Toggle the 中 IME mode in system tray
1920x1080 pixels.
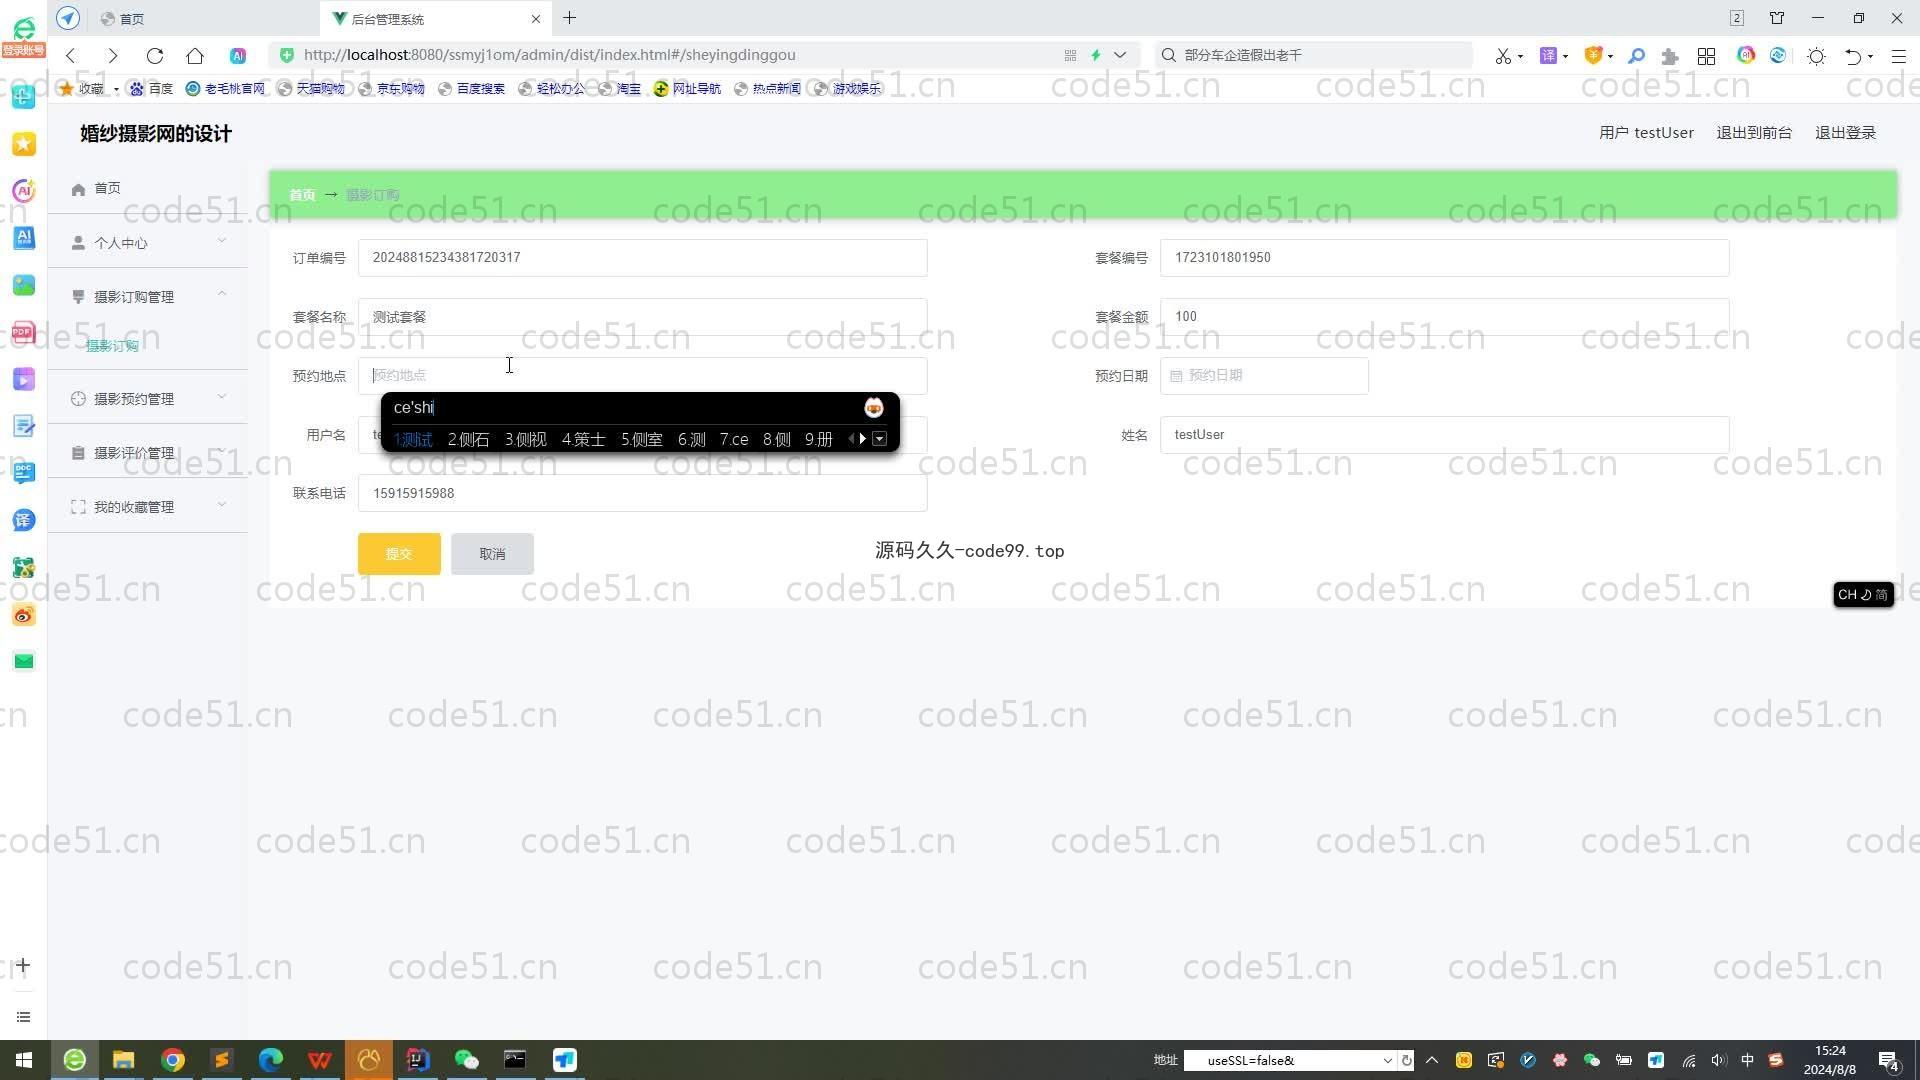1747,1060
